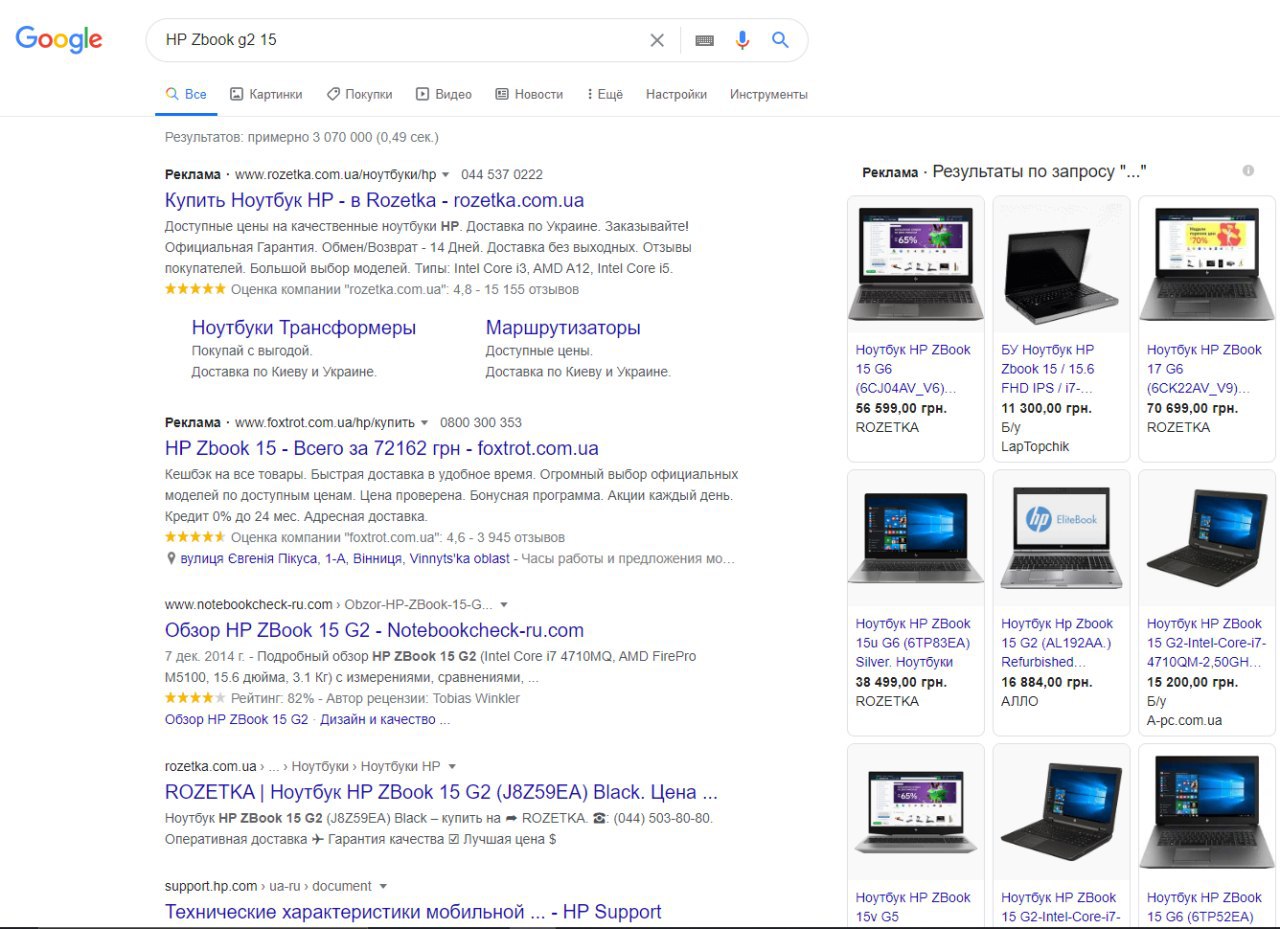Viewport: 1280px width, 929px height.
Task: Click the Google logo
Action: [x=59, y=40]
